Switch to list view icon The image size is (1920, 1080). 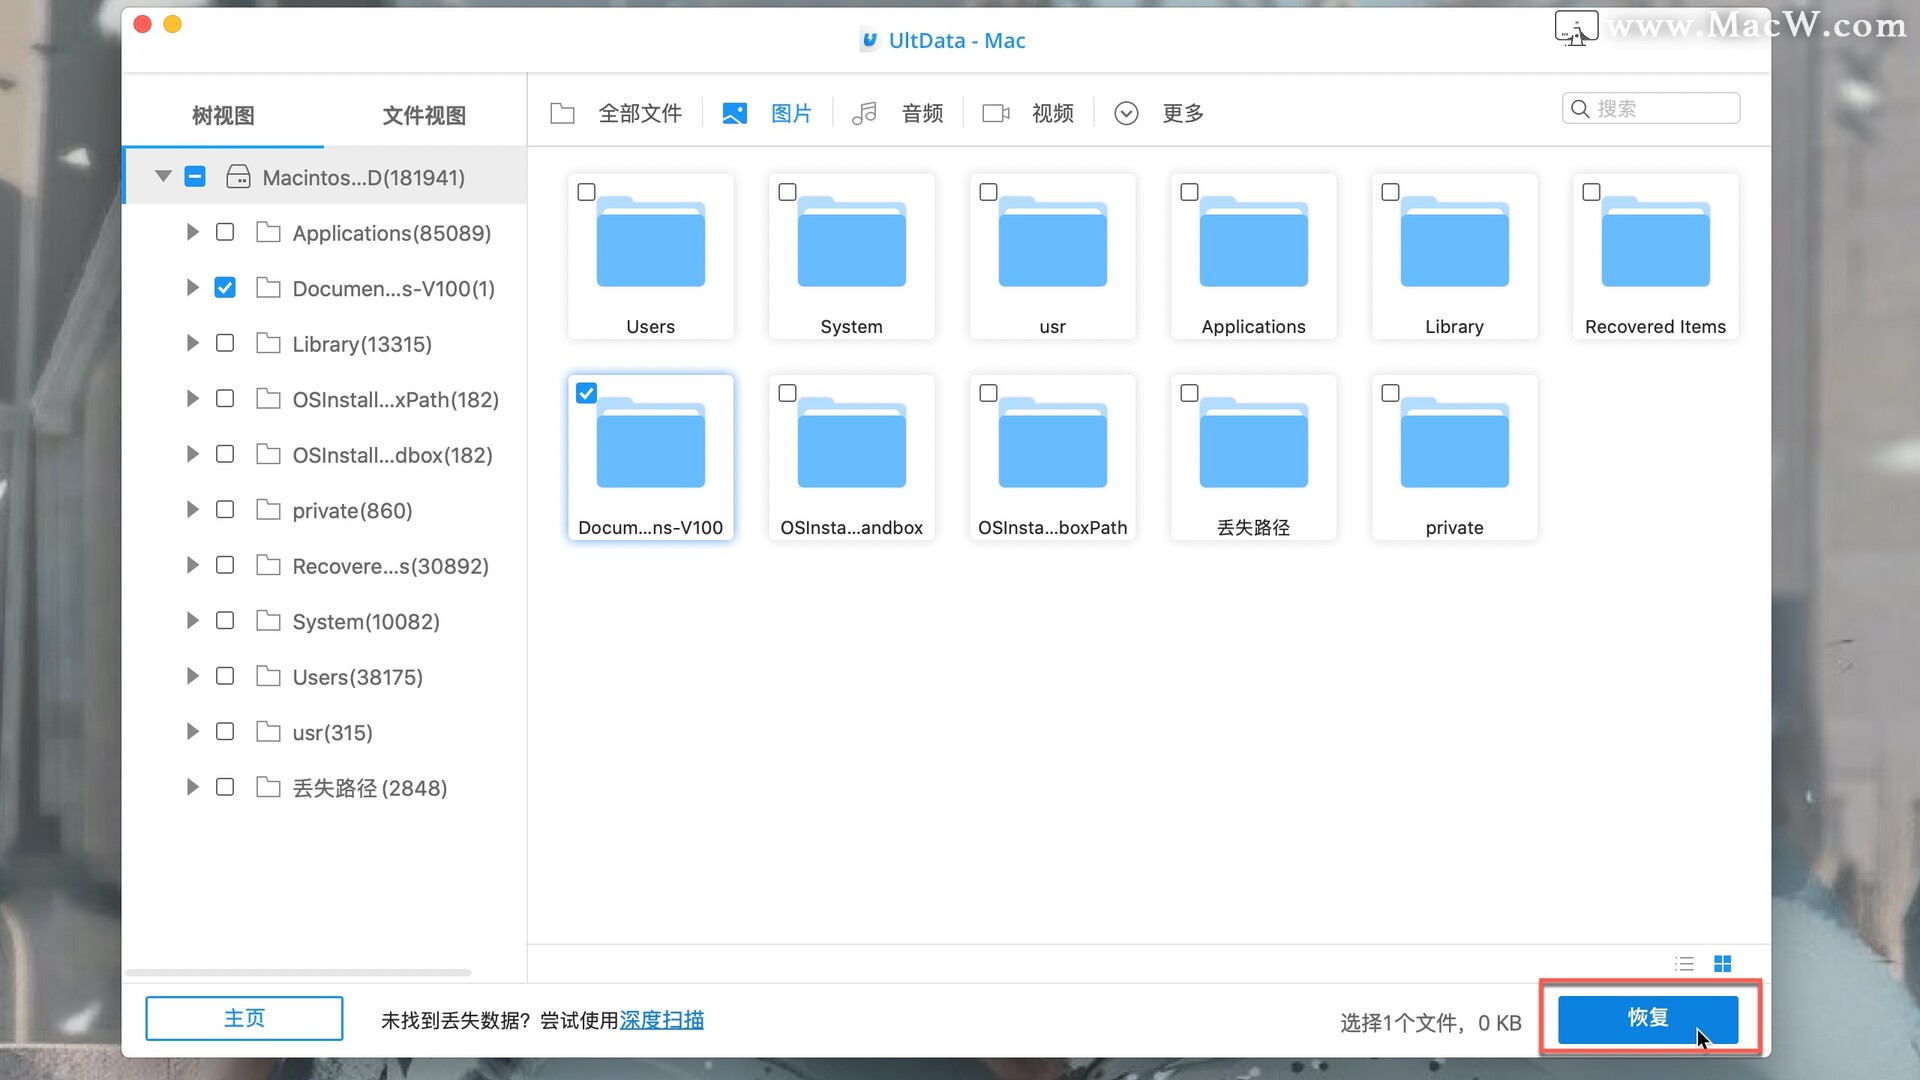(x=1685, y=964)
